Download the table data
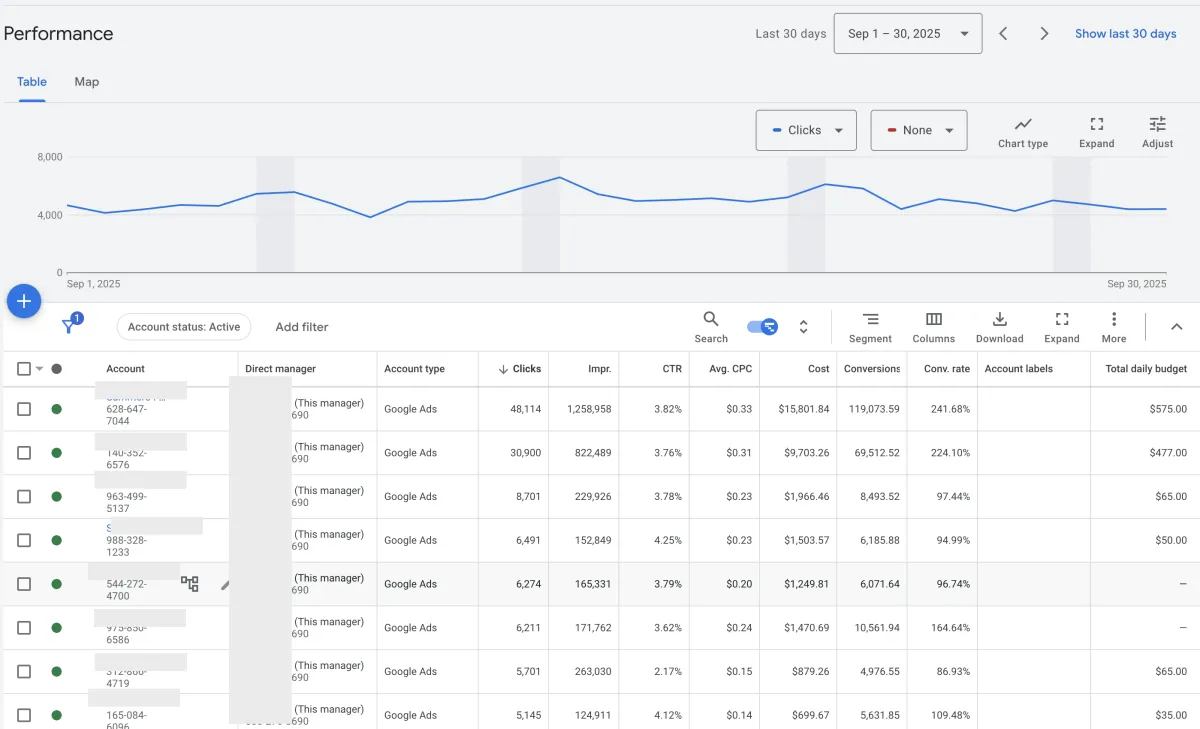Screen dimensions: 1200x729 999,326
